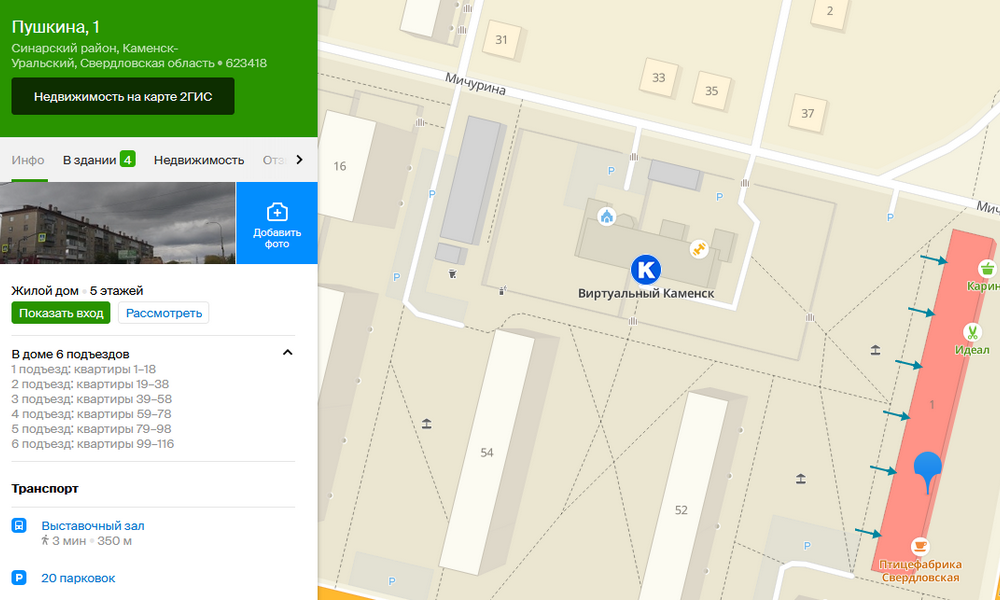This screenshot has width=1000, height=600.
Task: Click the blue location pin on building 1
Action: click(927, 472)
